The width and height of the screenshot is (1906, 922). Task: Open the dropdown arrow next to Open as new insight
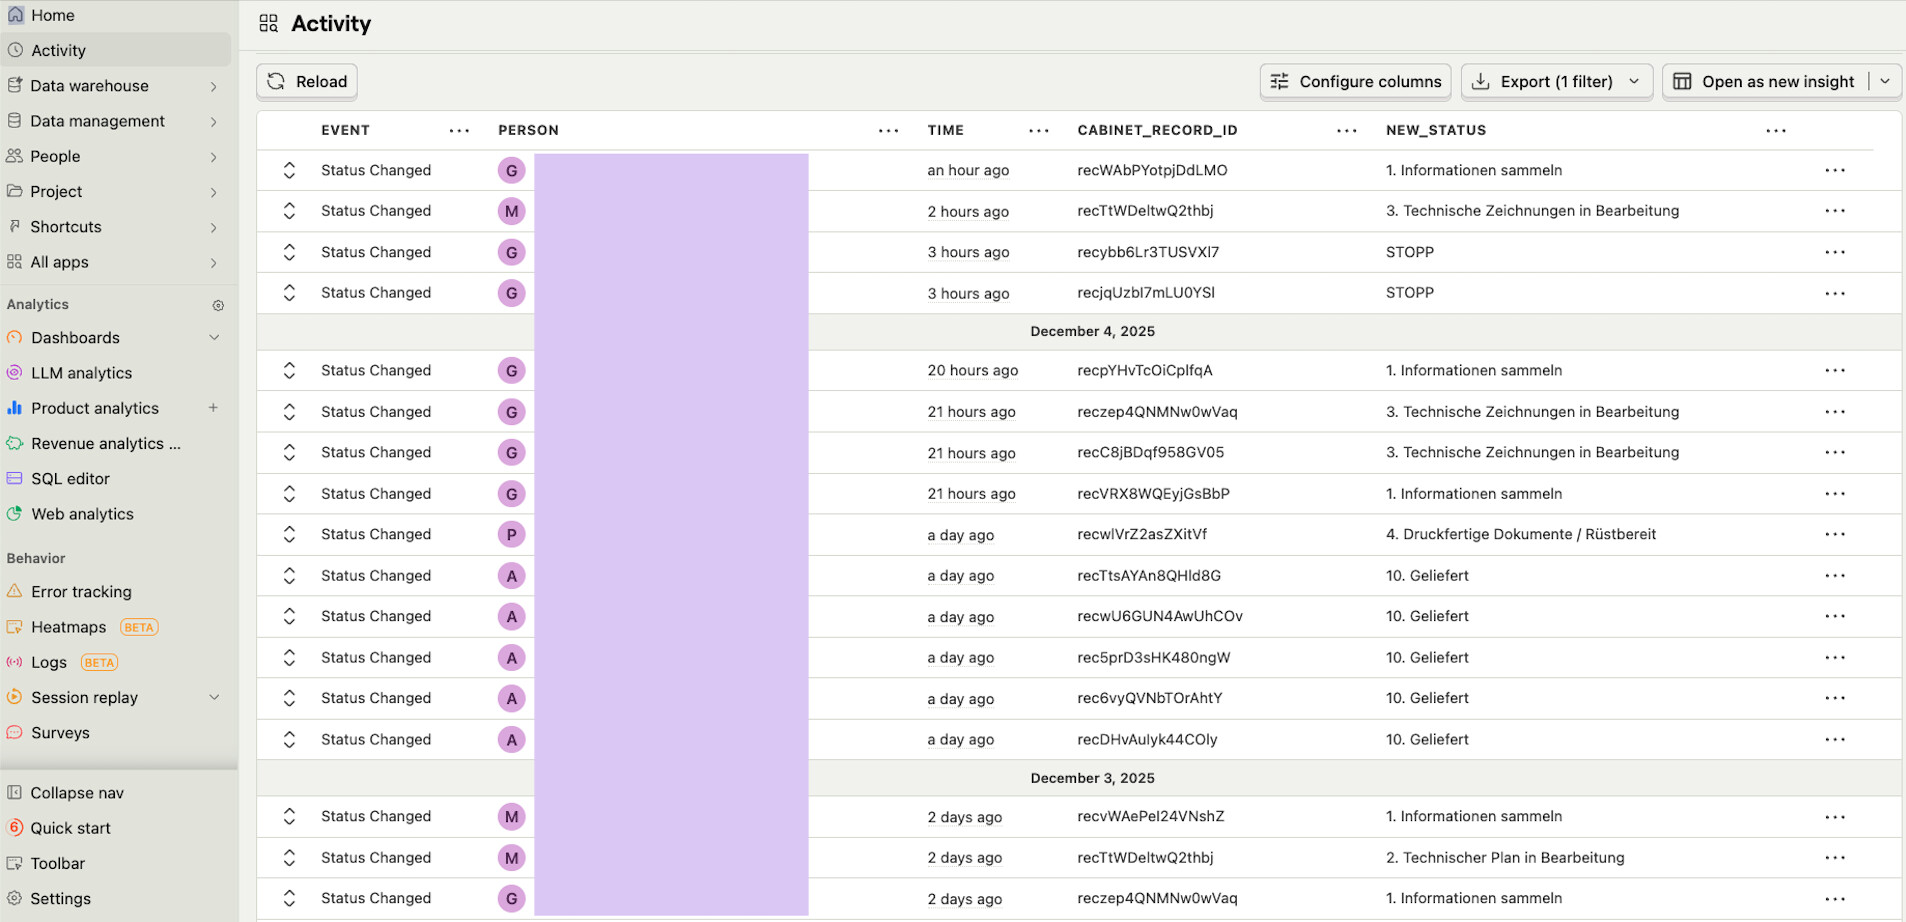click(1885, 82)
